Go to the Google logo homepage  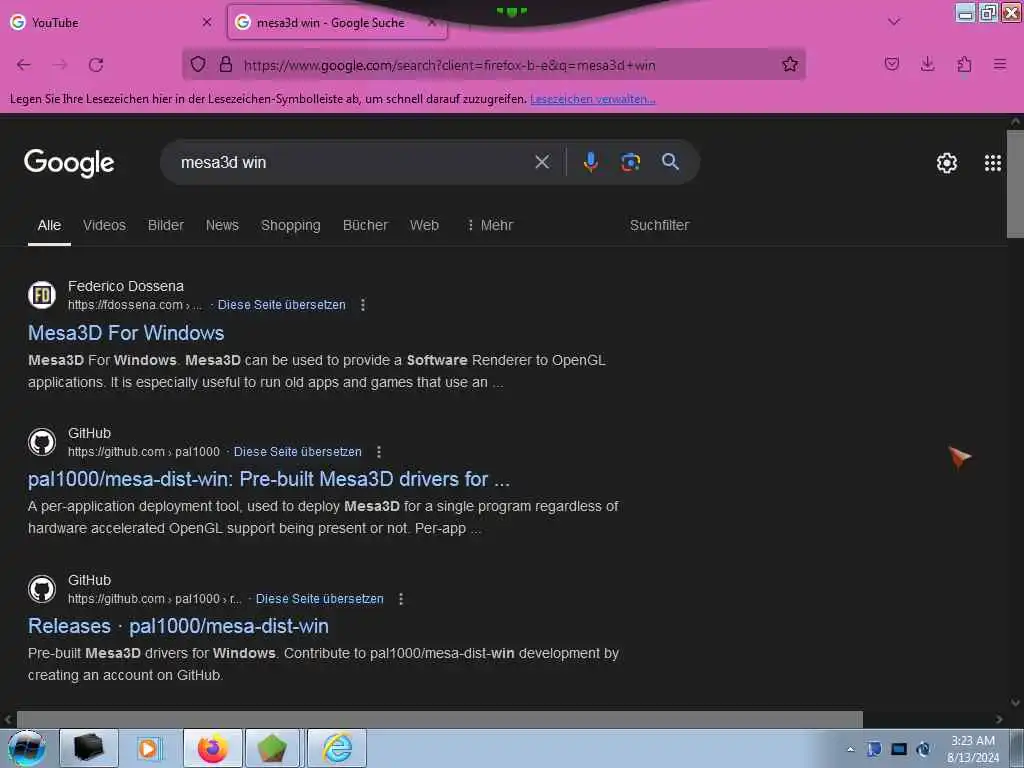click(x=69, y=163)
